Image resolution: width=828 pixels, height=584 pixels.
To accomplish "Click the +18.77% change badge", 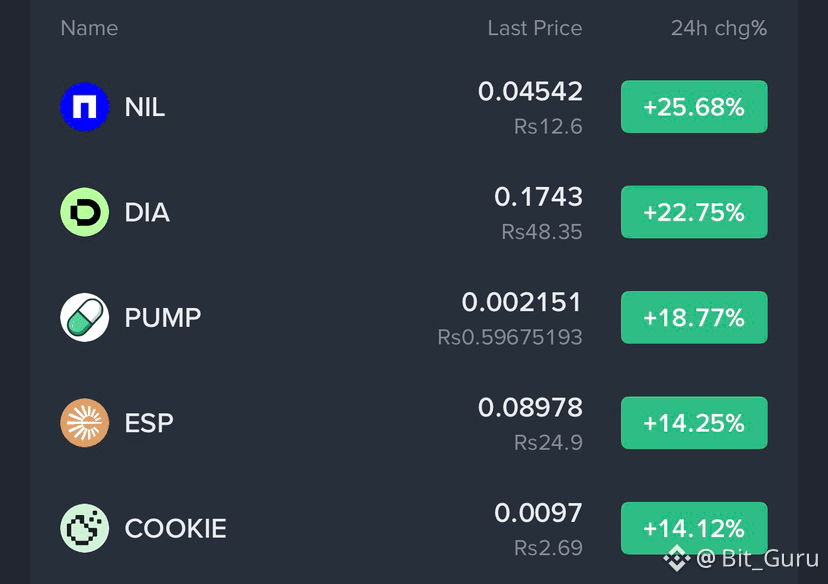I will pyautogui.click(x=694, y=317).
